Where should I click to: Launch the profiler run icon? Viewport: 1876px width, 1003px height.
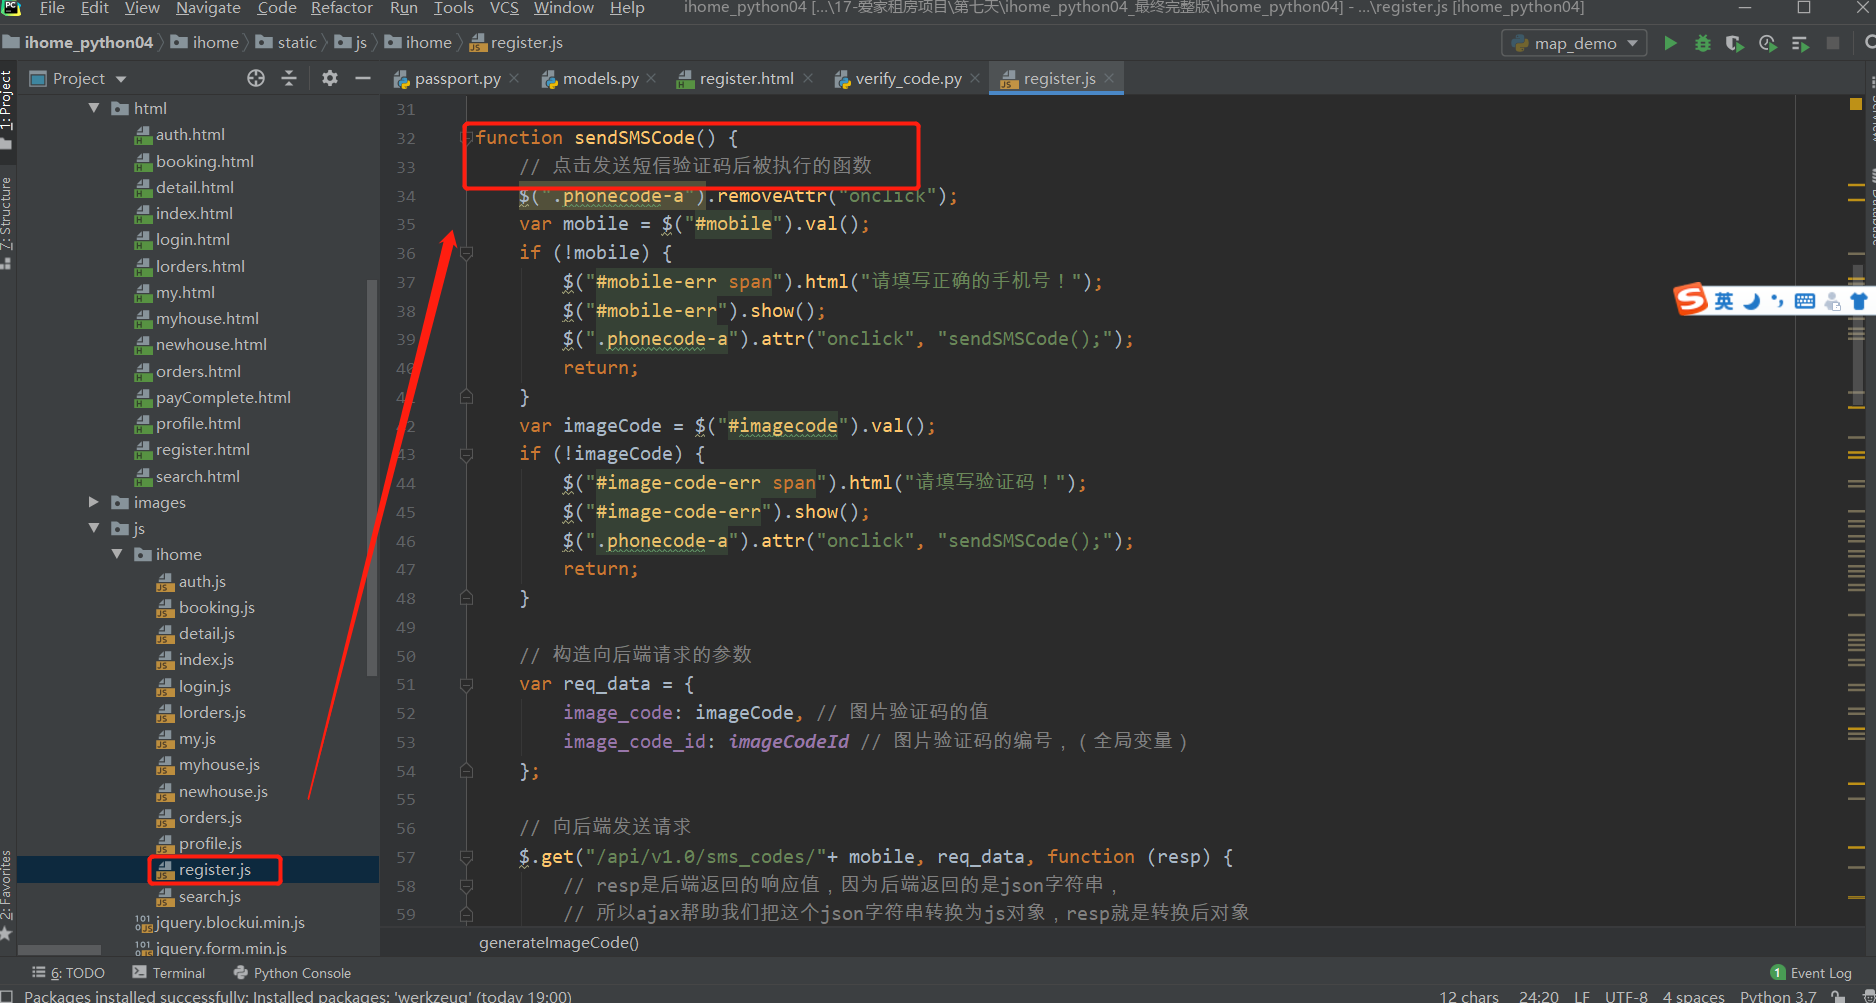(1768, 43)
